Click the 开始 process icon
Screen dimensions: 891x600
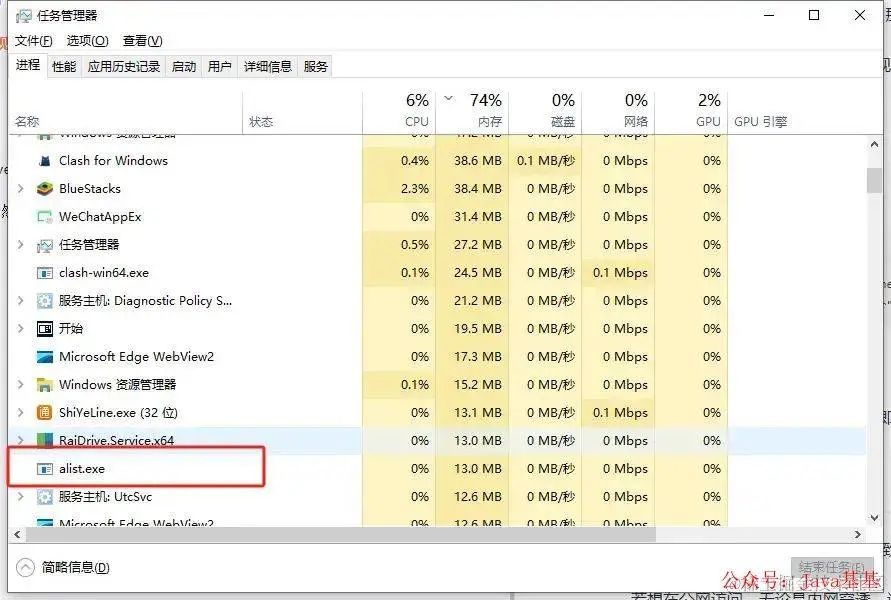click(x=44, y=328)
